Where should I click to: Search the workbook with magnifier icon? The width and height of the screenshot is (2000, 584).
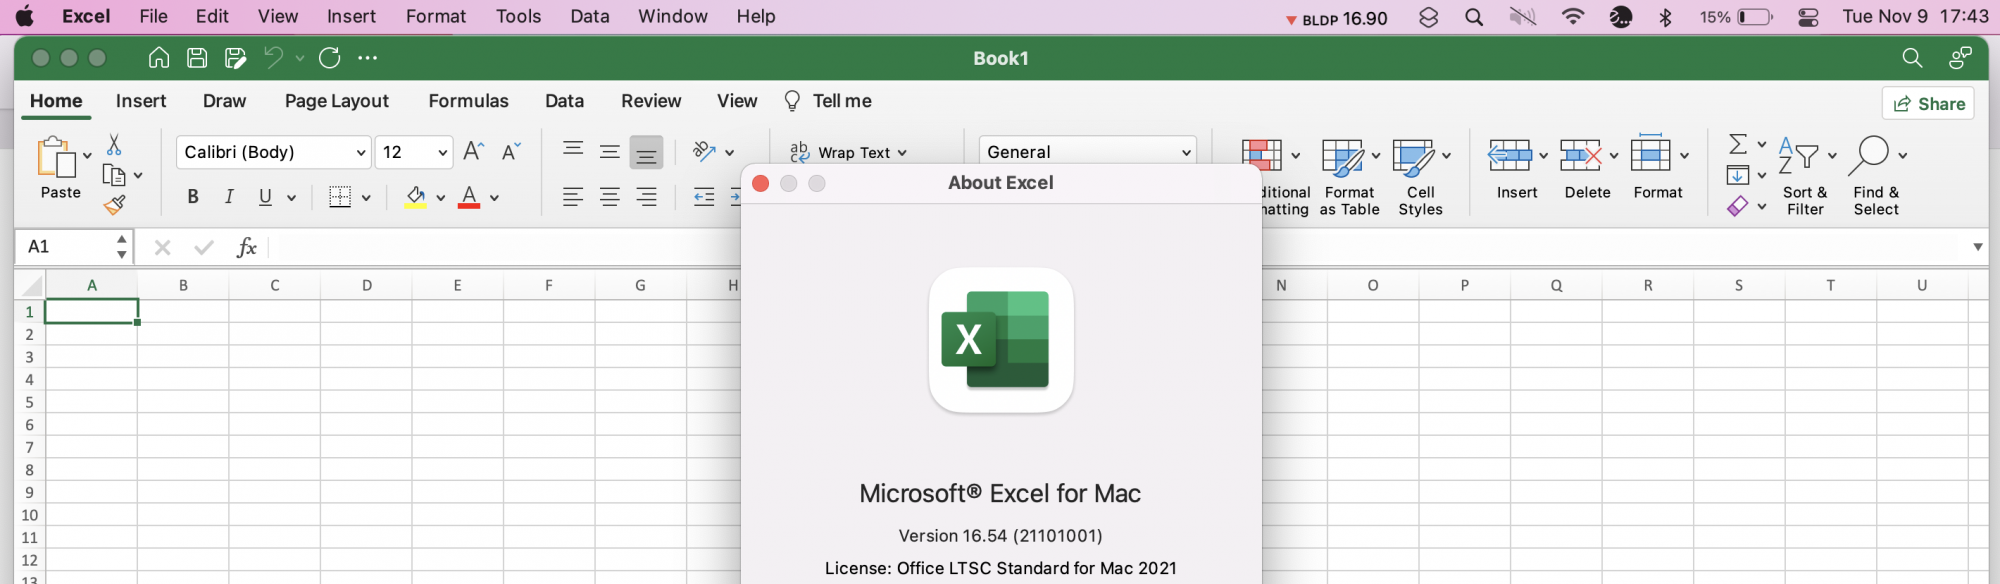pos(1912,58)
